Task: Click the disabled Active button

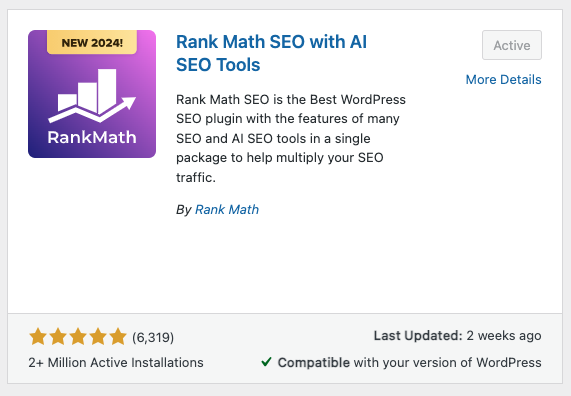Action: point(512,45)
